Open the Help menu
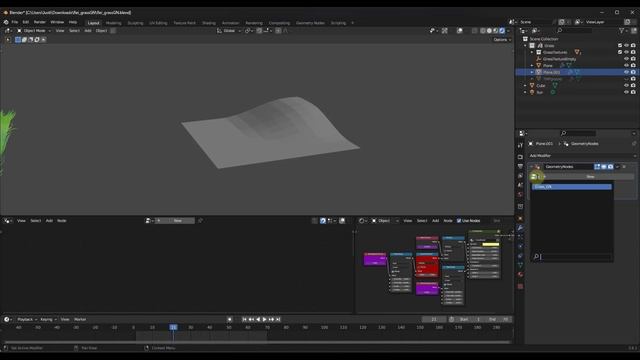This screenshot has height=360, width=640. [73, 22]
